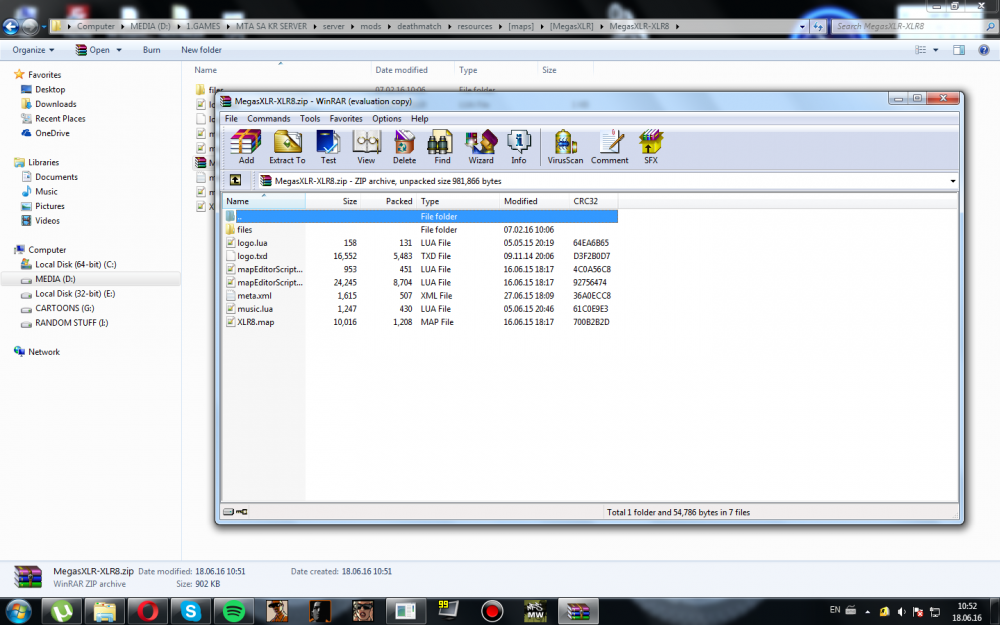Open Windows Start menu
Viewport: 1000px width, 625px height.
coord(18,612)
